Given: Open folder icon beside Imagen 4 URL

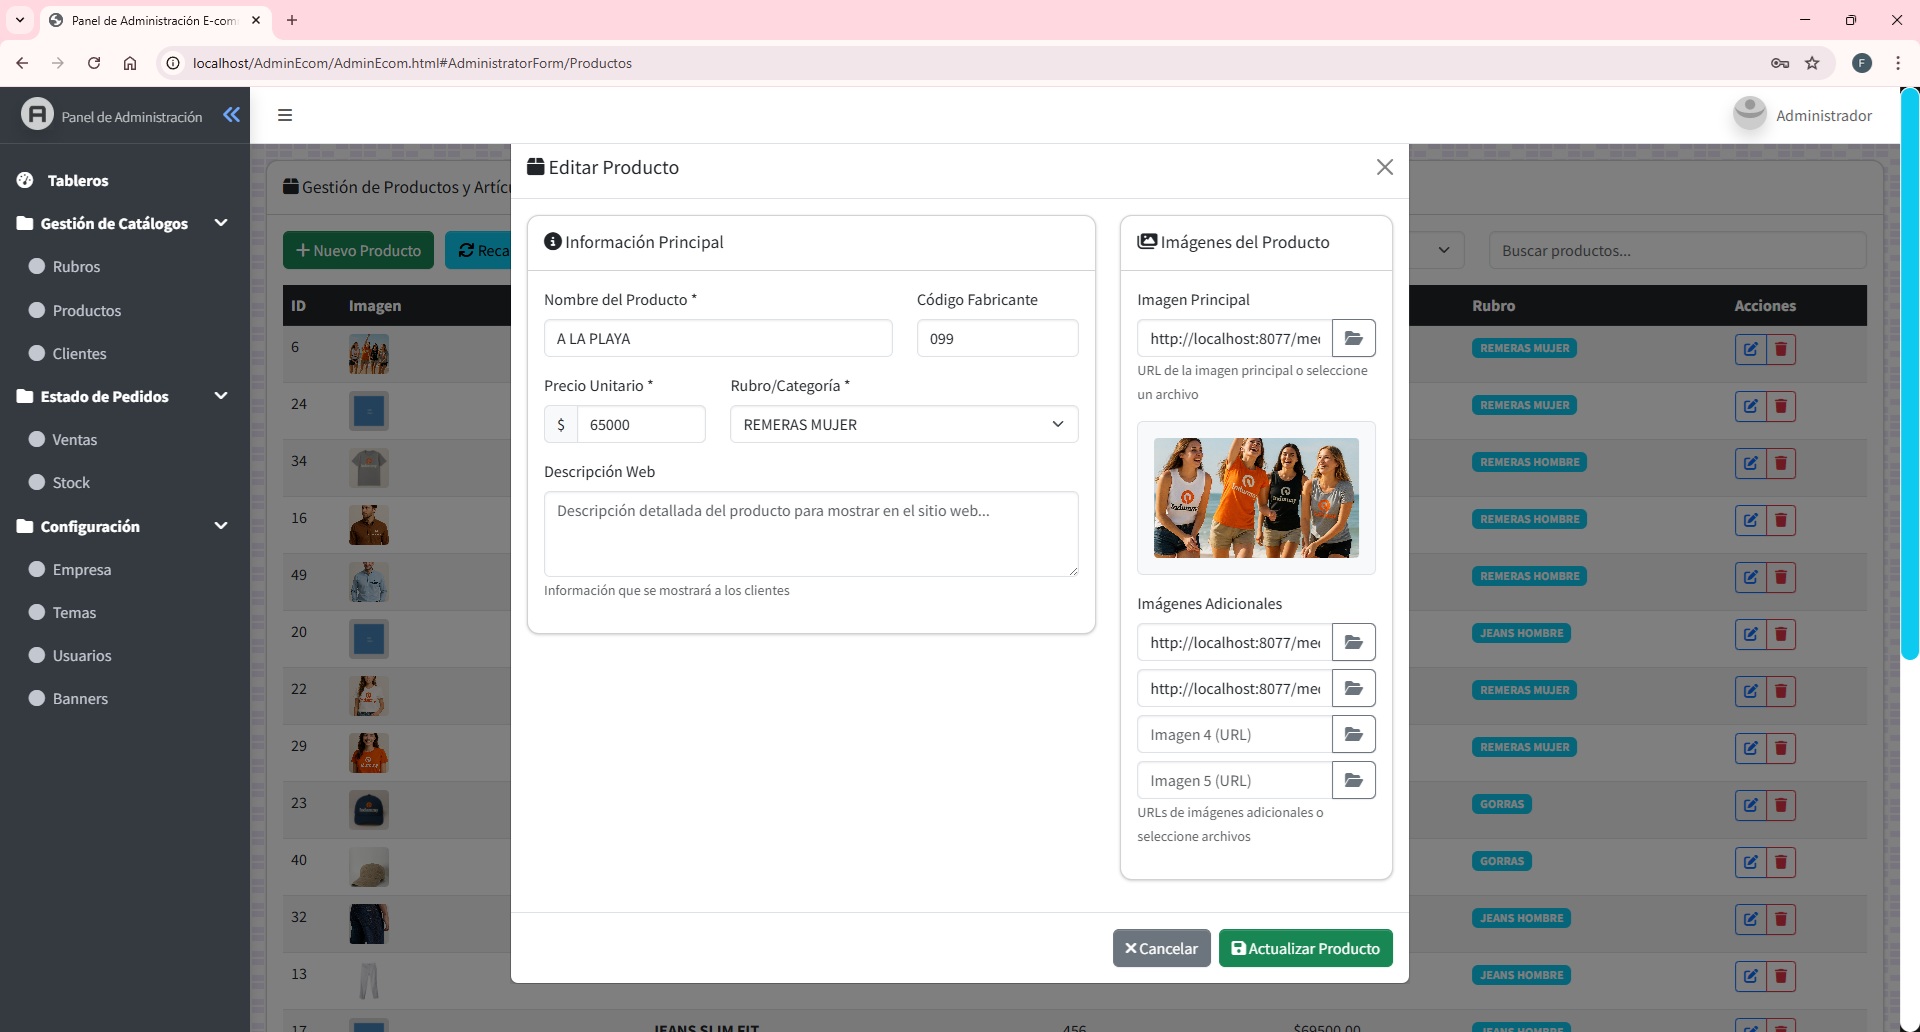Looking at the screenshot, I should coord(1353,733).
